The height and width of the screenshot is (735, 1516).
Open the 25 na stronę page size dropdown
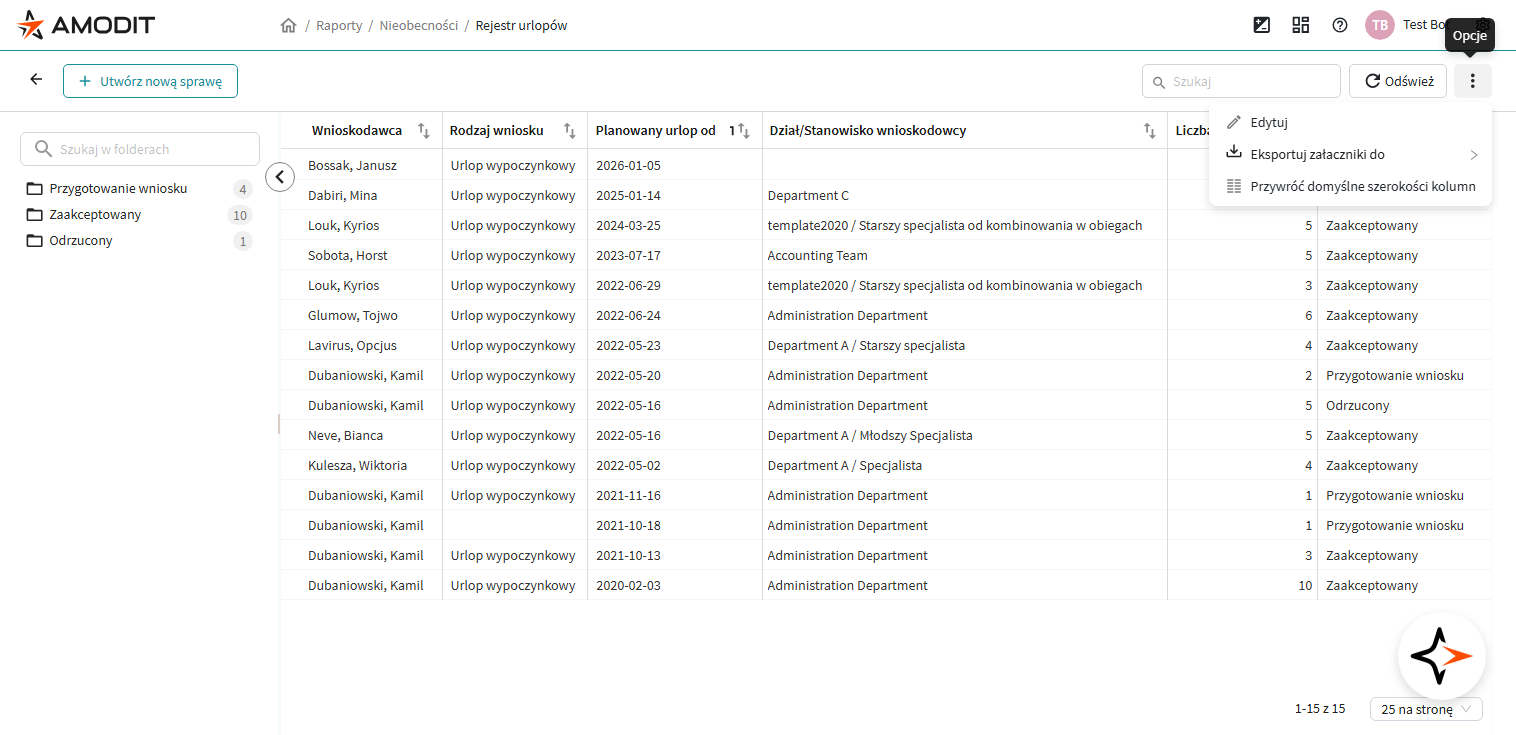pos(1426,709)
